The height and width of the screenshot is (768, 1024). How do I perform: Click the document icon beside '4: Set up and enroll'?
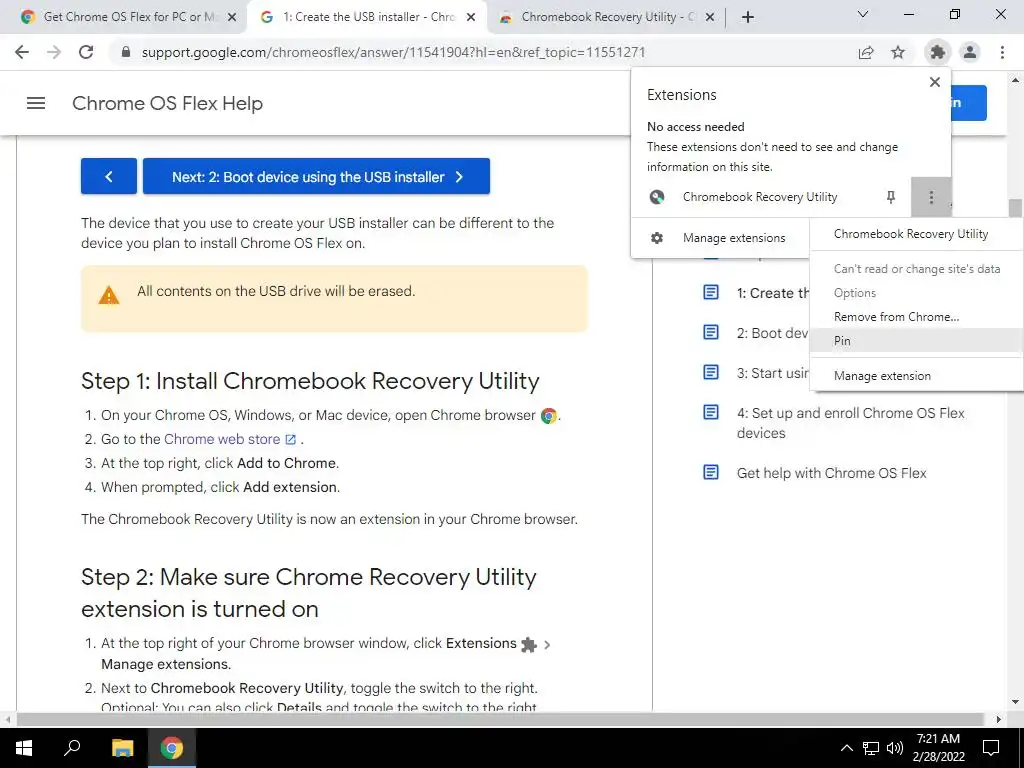click(711, 412)
